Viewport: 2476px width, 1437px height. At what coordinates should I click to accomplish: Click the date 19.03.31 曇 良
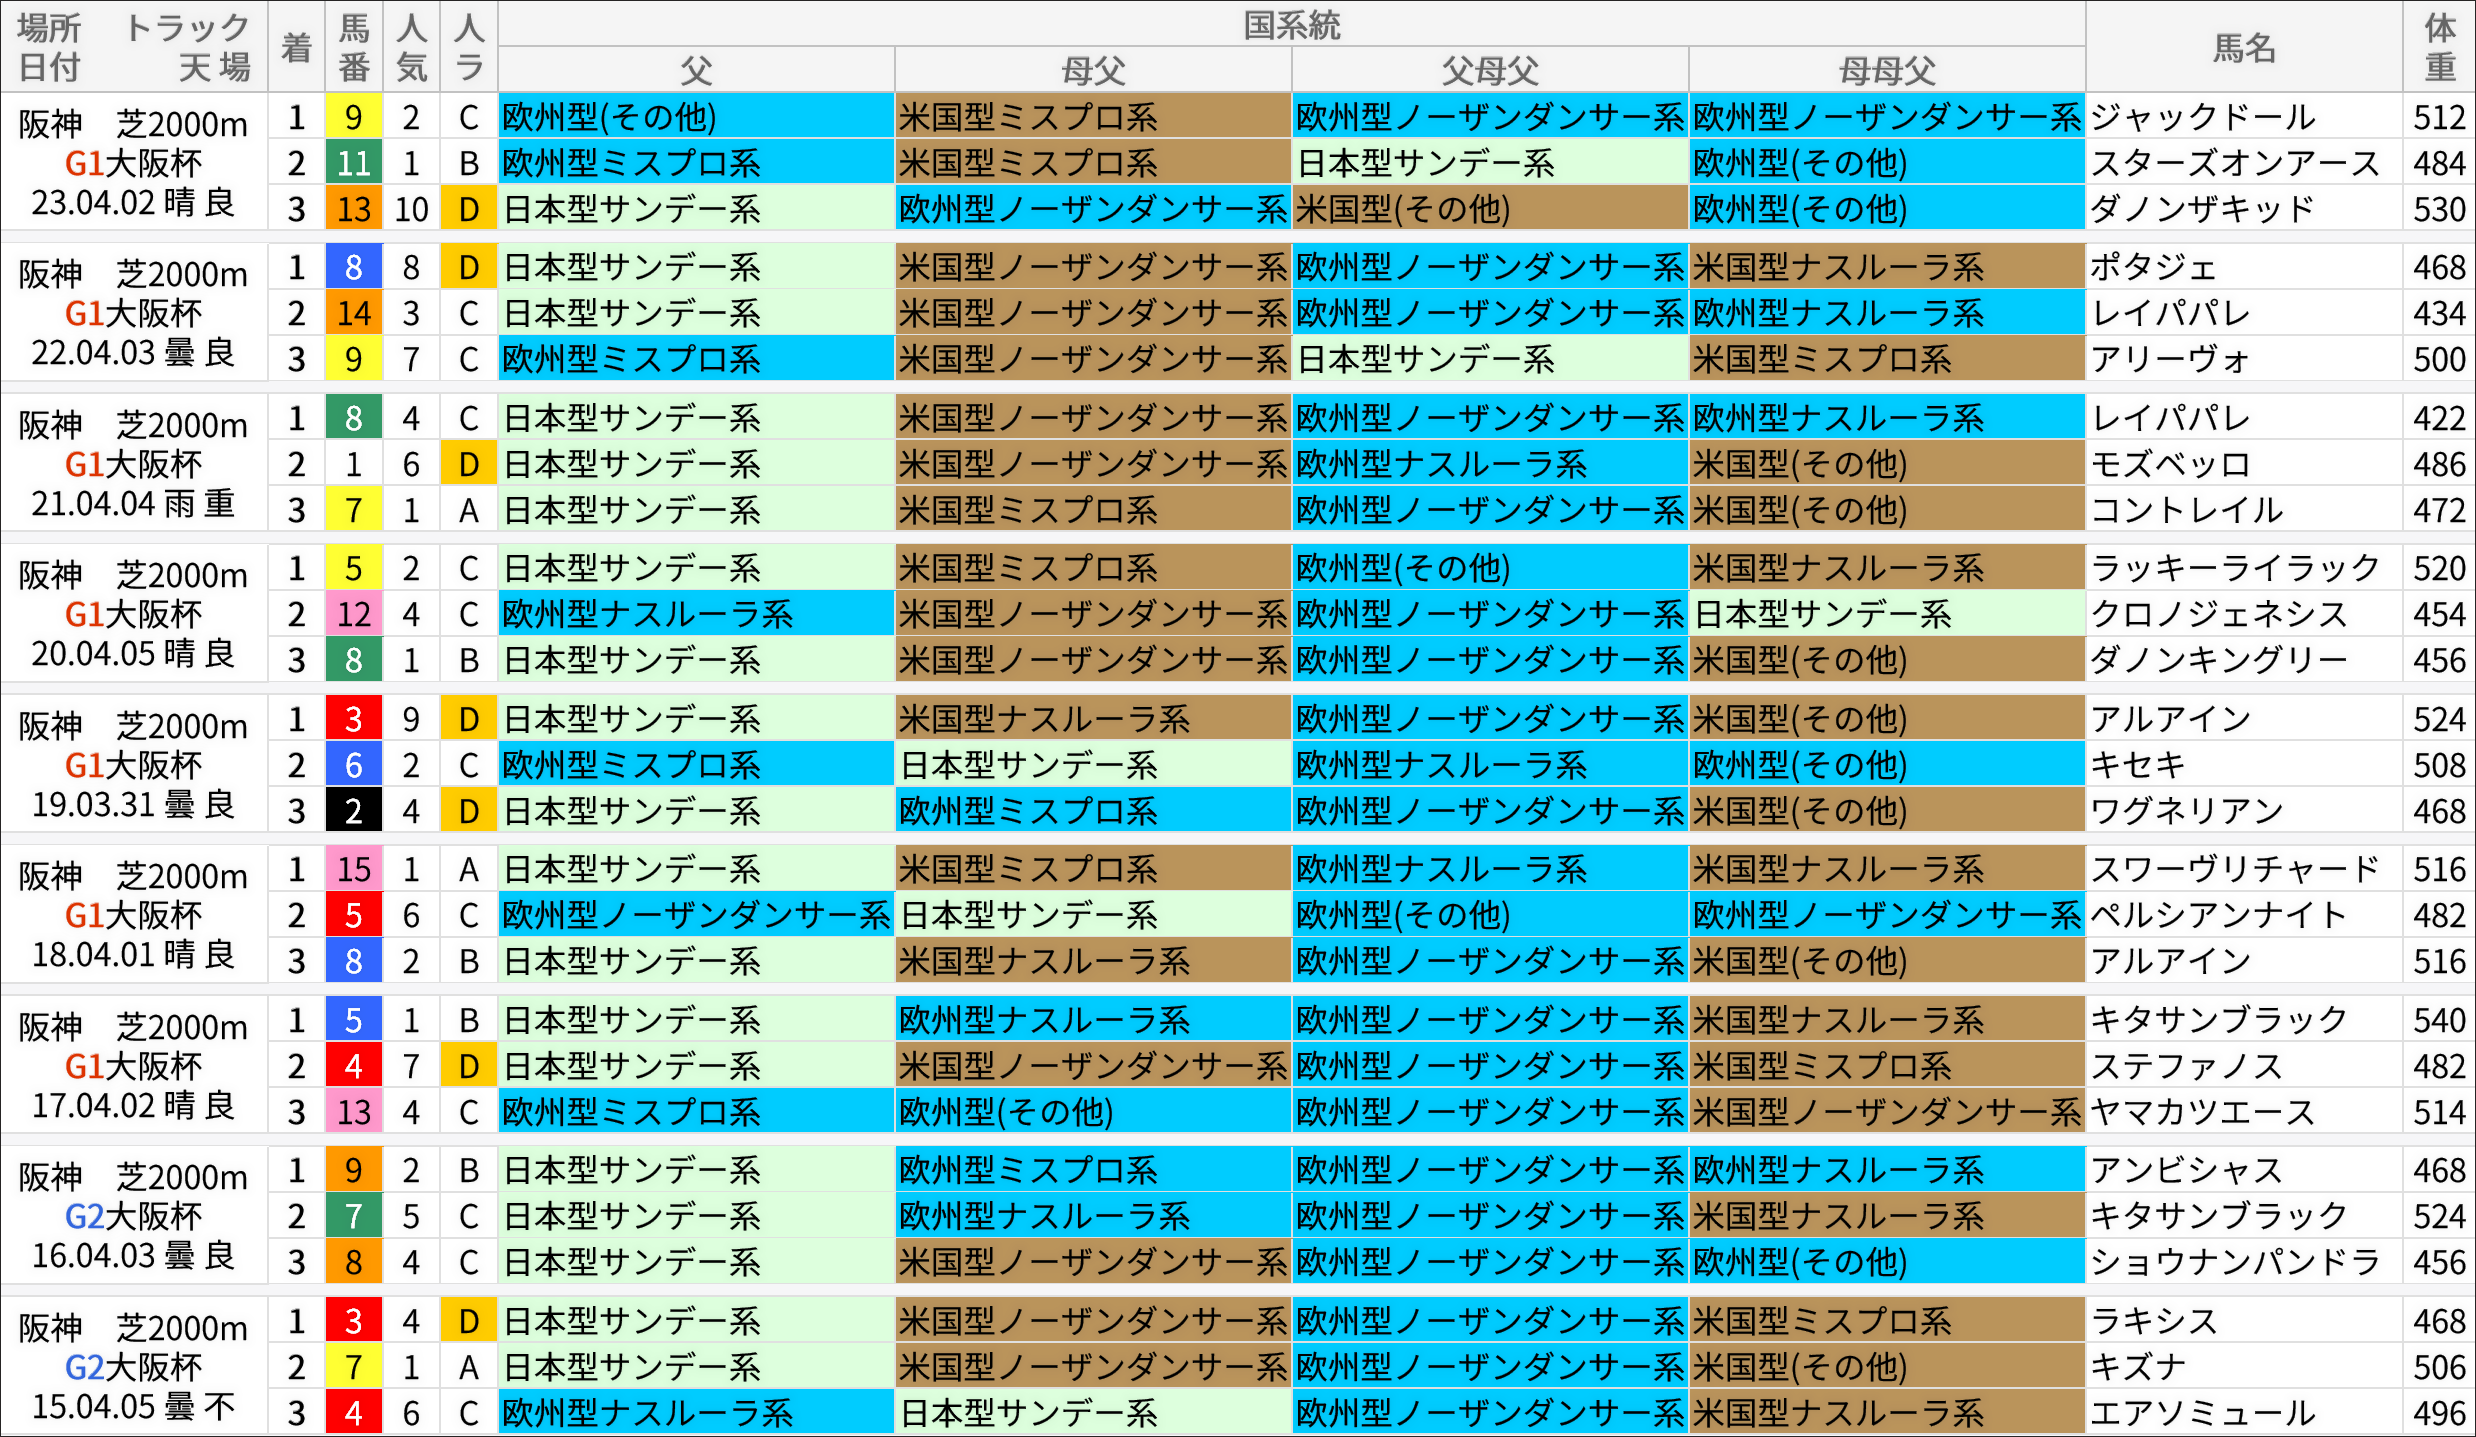click(133, 805)
